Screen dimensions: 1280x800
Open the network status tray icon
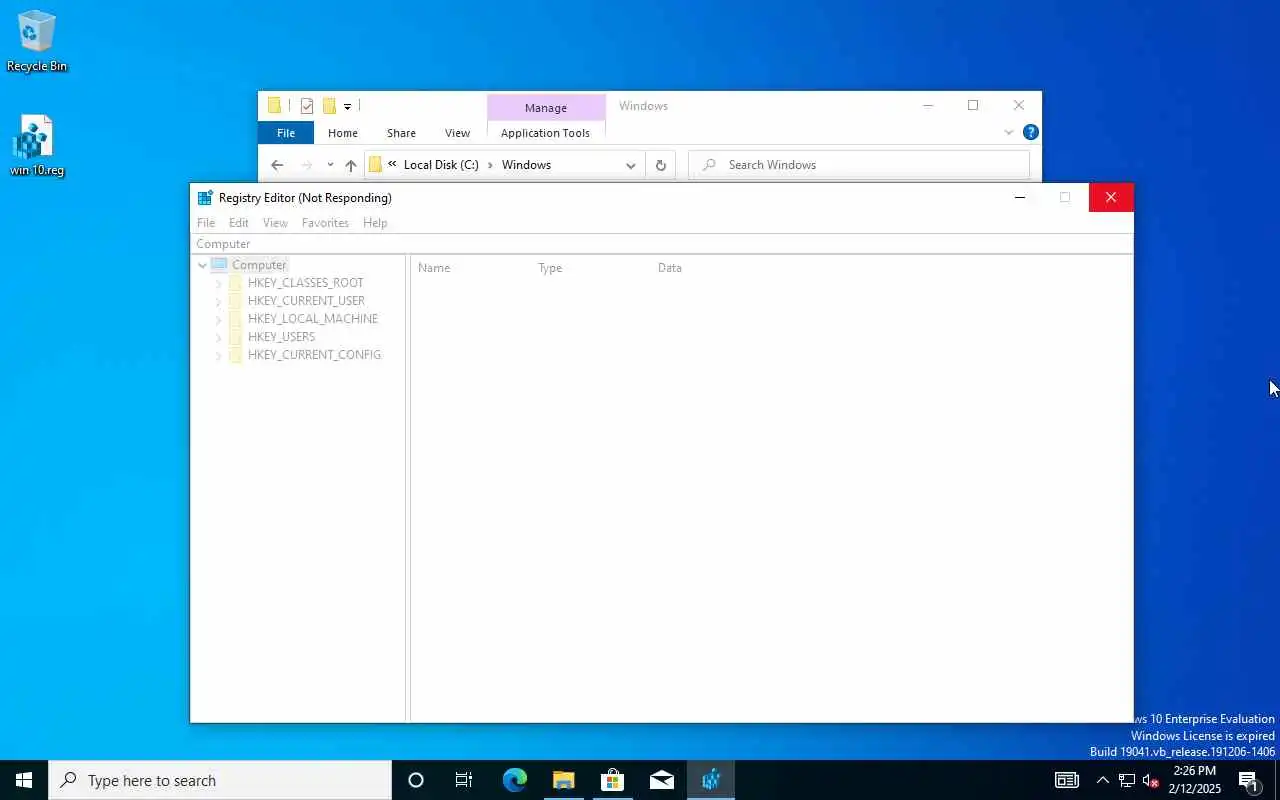[x=1127, y=780]
